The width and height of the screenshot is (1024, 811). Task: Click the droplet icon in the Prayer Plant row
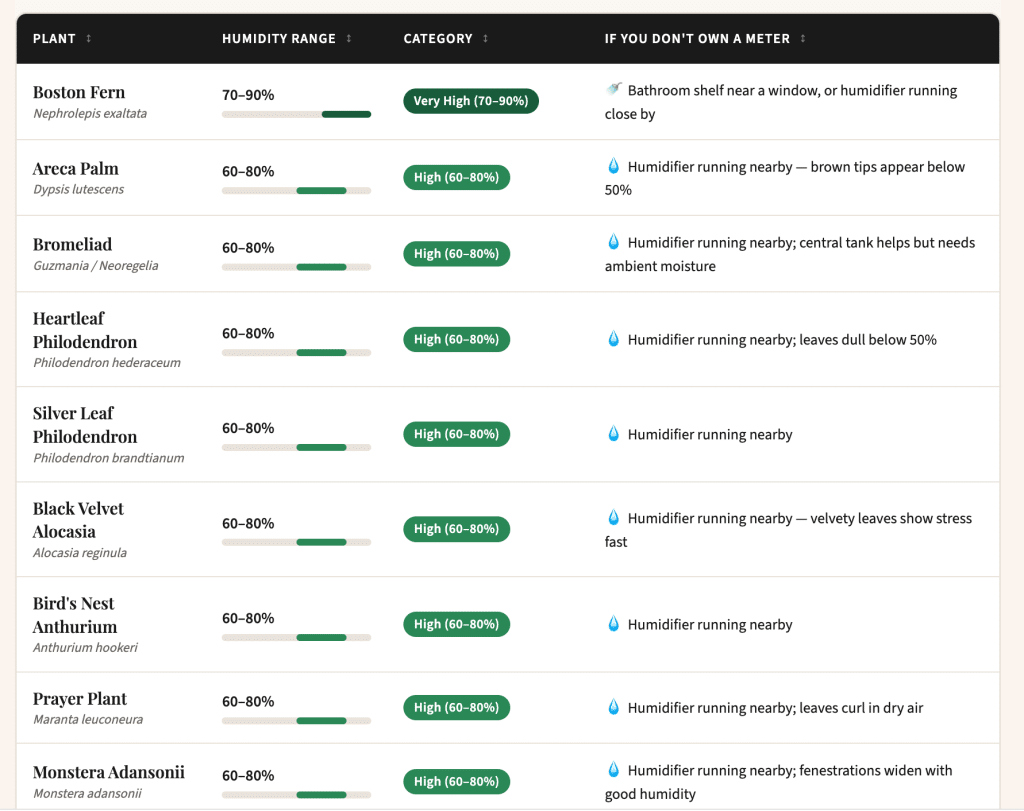(x=613, y=708)
